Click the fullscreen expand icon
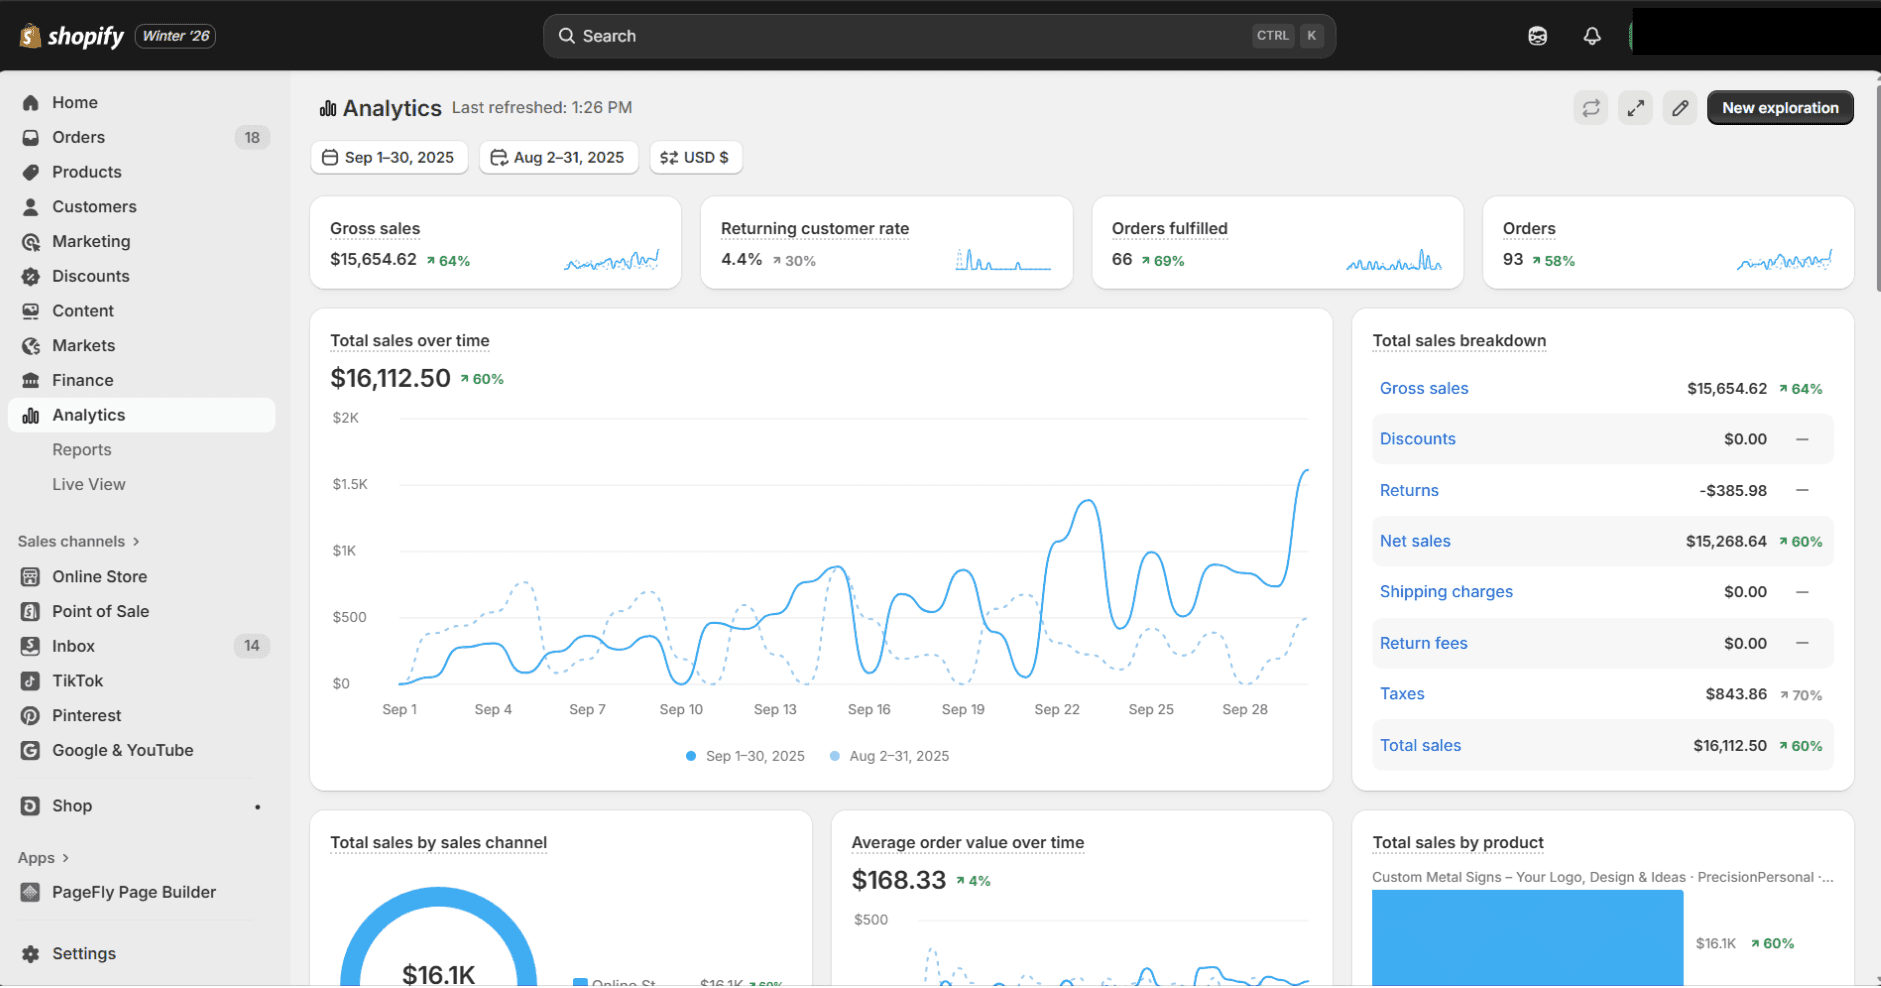 (x=1635, y=108)
